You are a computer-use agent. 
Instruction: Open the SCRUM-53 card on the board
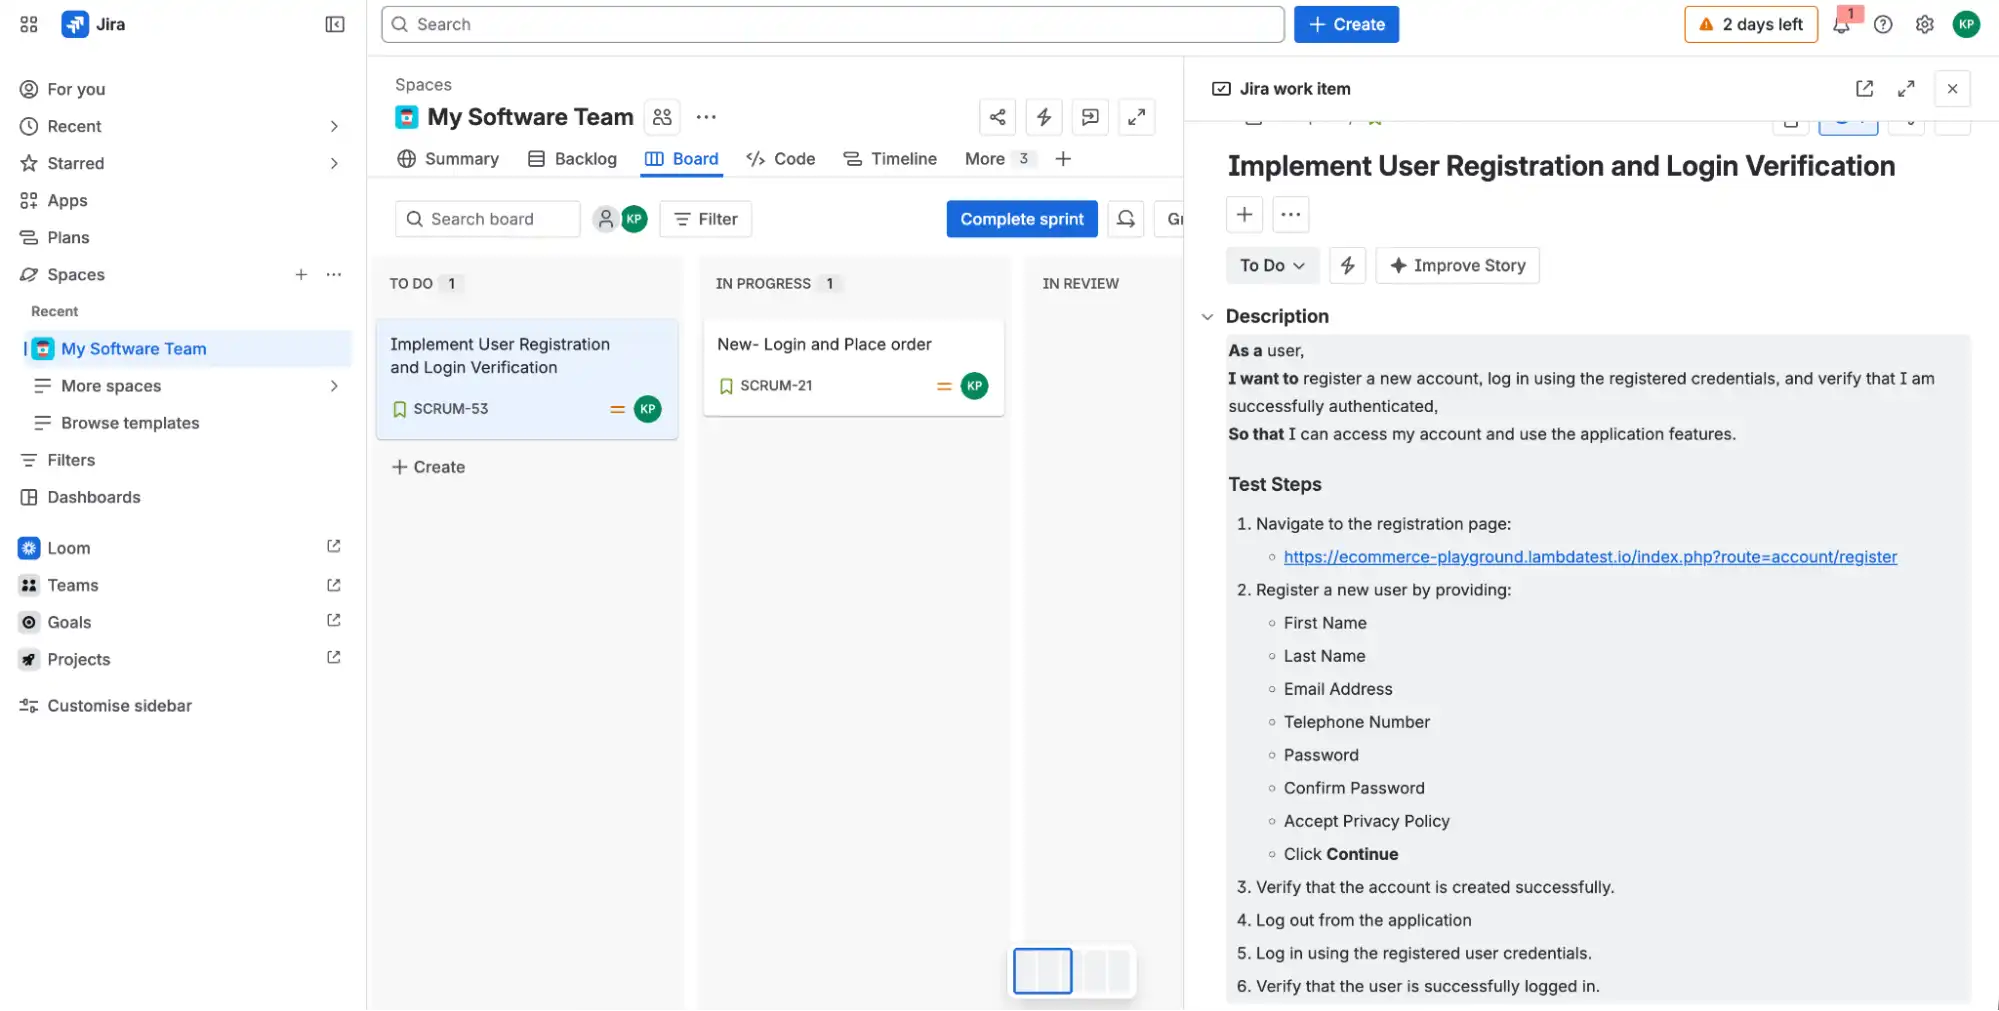[527, 379]
